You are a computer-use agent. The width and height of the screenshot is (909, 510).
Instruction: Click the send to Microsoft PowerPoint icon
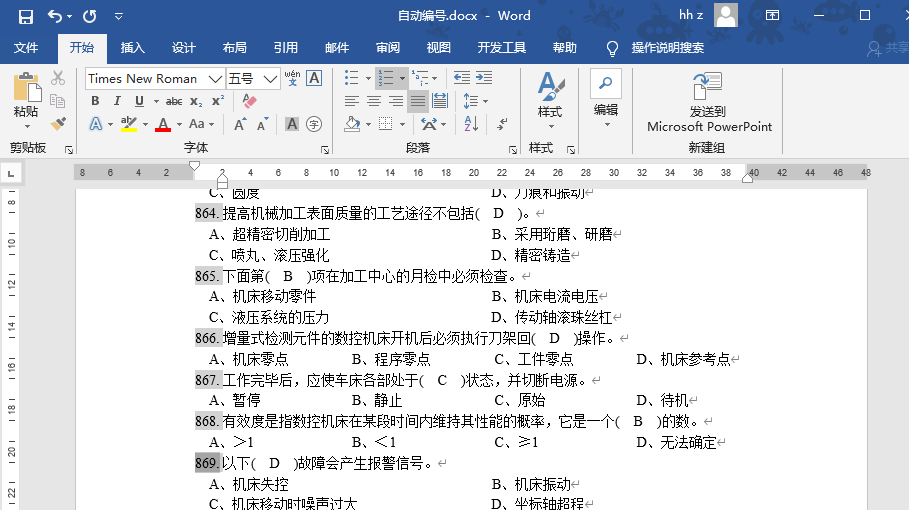(708, 86)
